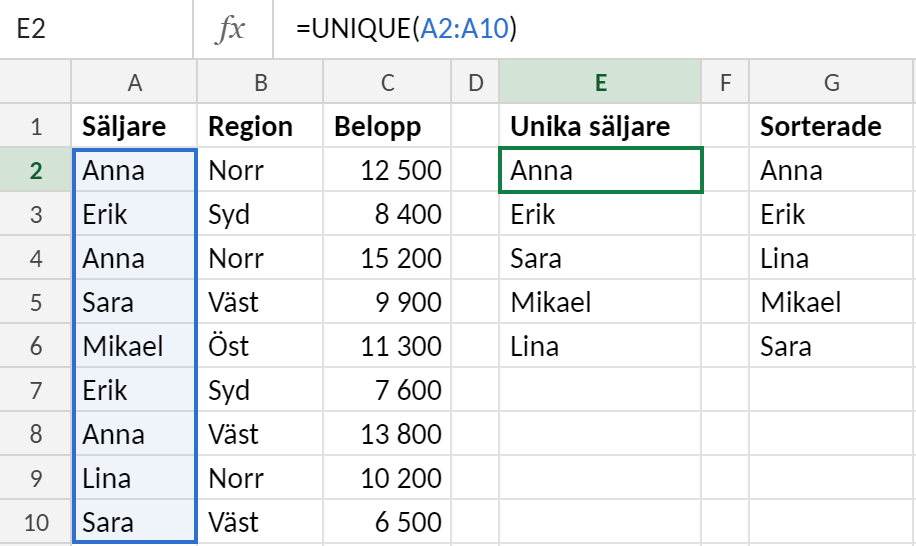Click amount 10 200
This screenshot has height=546, width=916.
[x=387, y=478]
